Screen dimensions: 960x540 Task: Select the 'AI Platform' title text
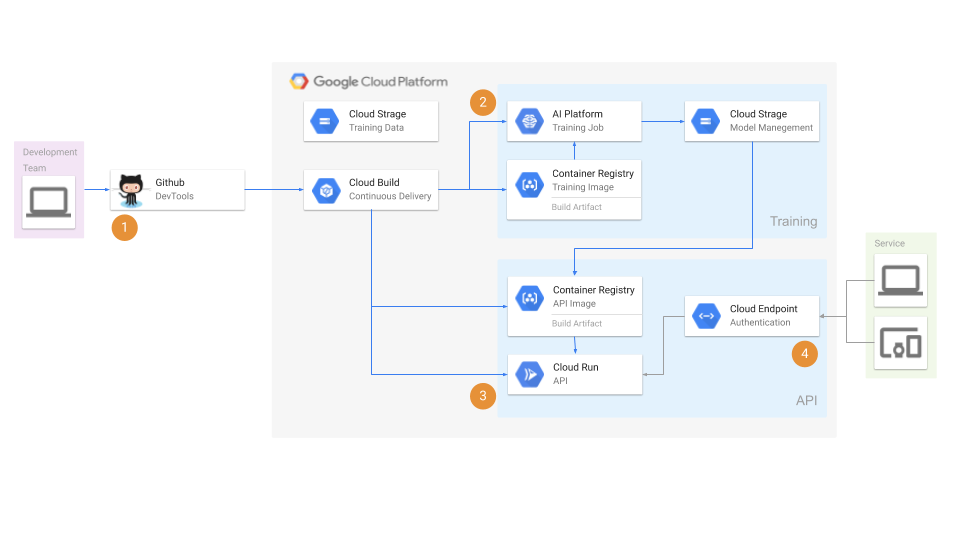click(577, 114)
